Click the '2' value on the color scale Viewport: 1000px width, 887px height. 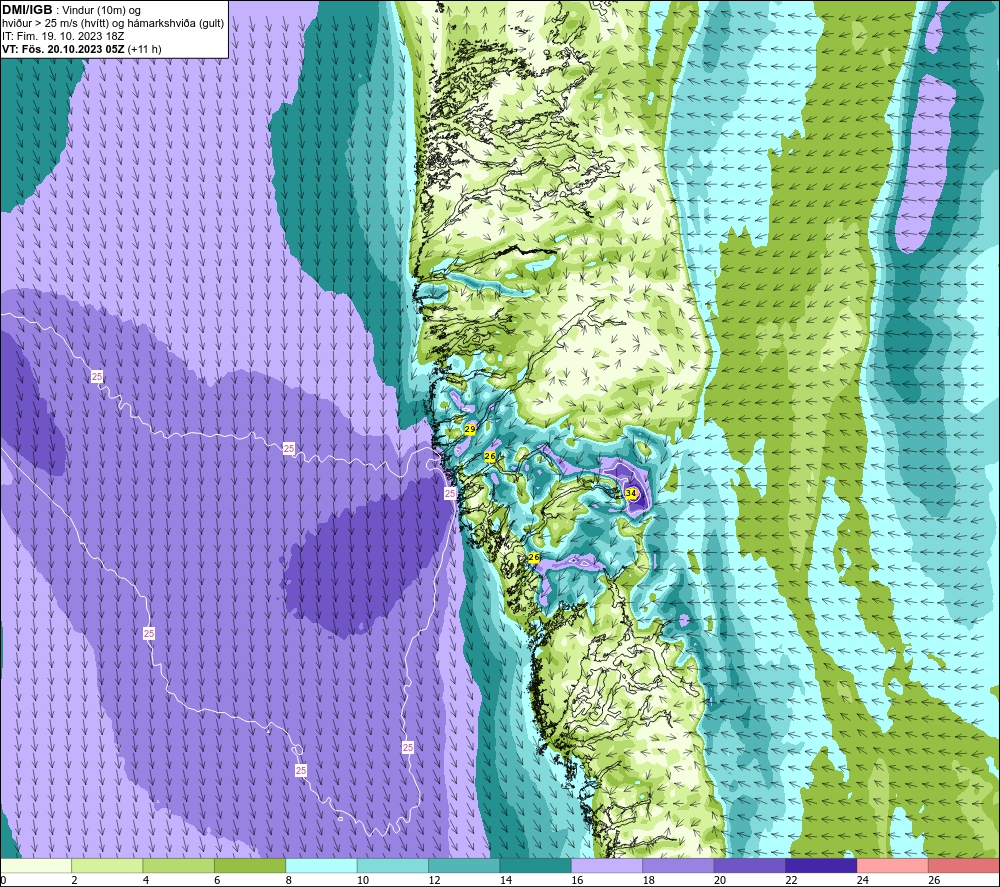(75, 880)
